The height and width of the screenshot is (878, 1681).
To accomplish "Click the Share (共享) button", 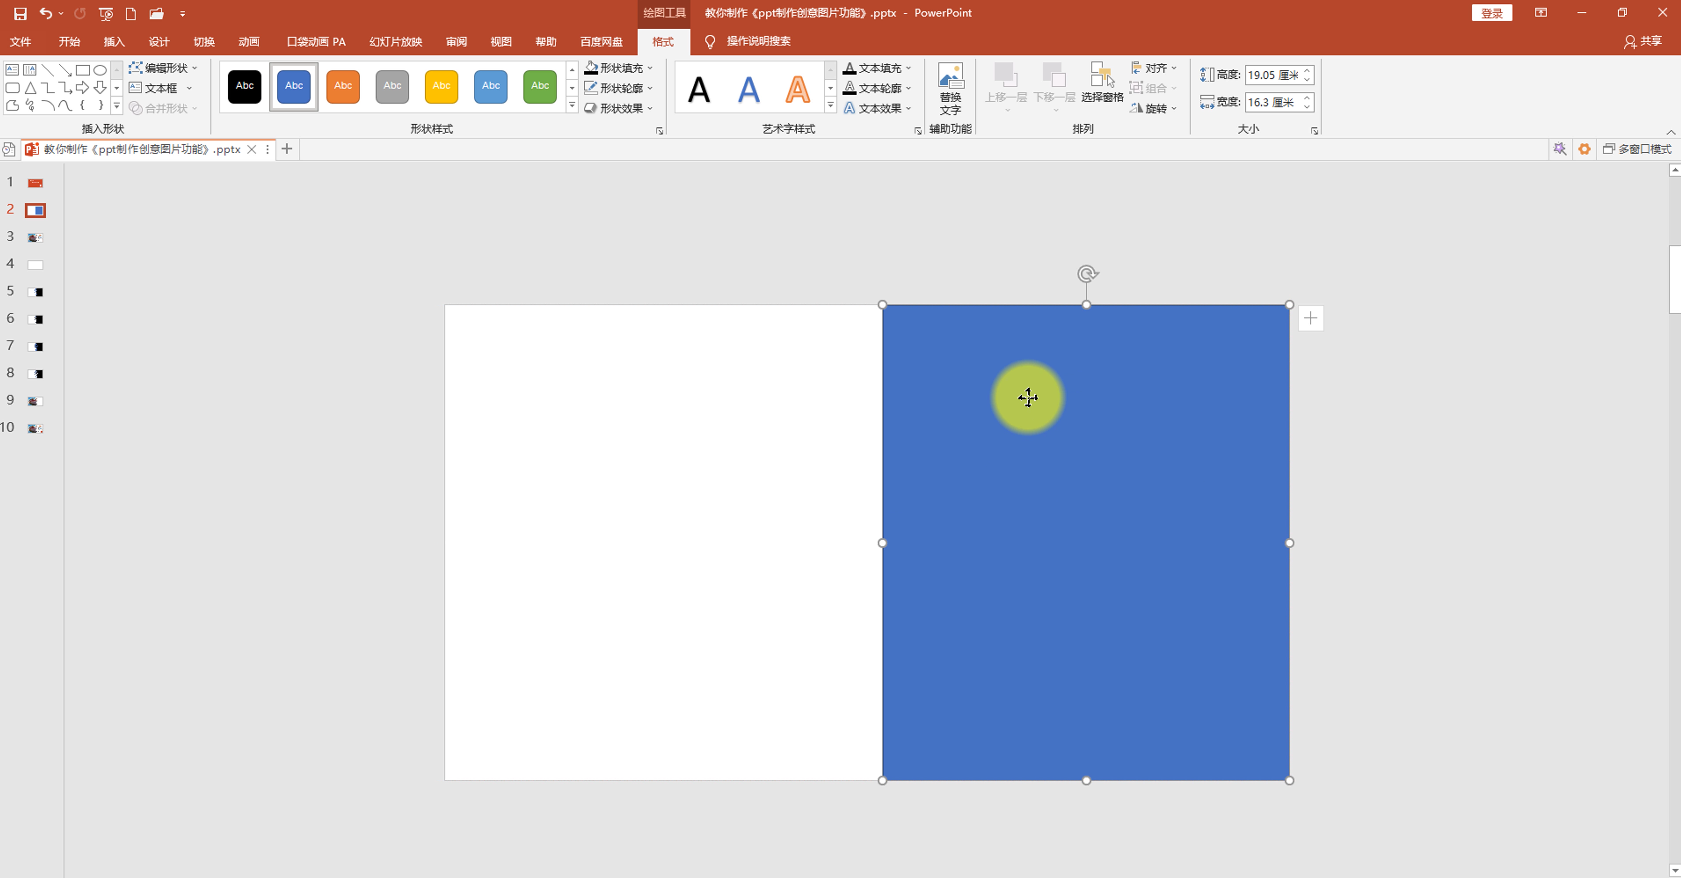I will click(1643, 42).
